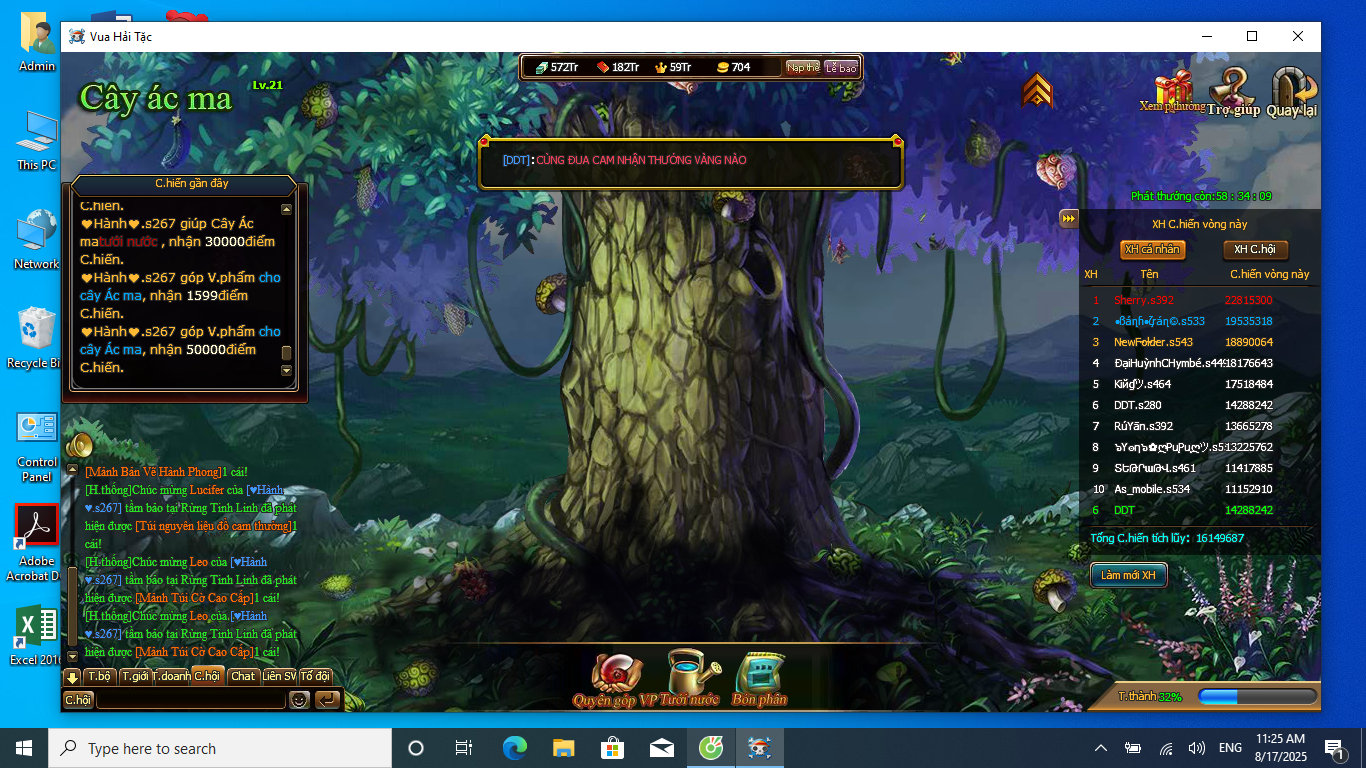Click the Làm mới XH refresh button
Image resolution: width=1366 pixels, height=768 pixels.
pyautogui.click(x=1128, y=575)
